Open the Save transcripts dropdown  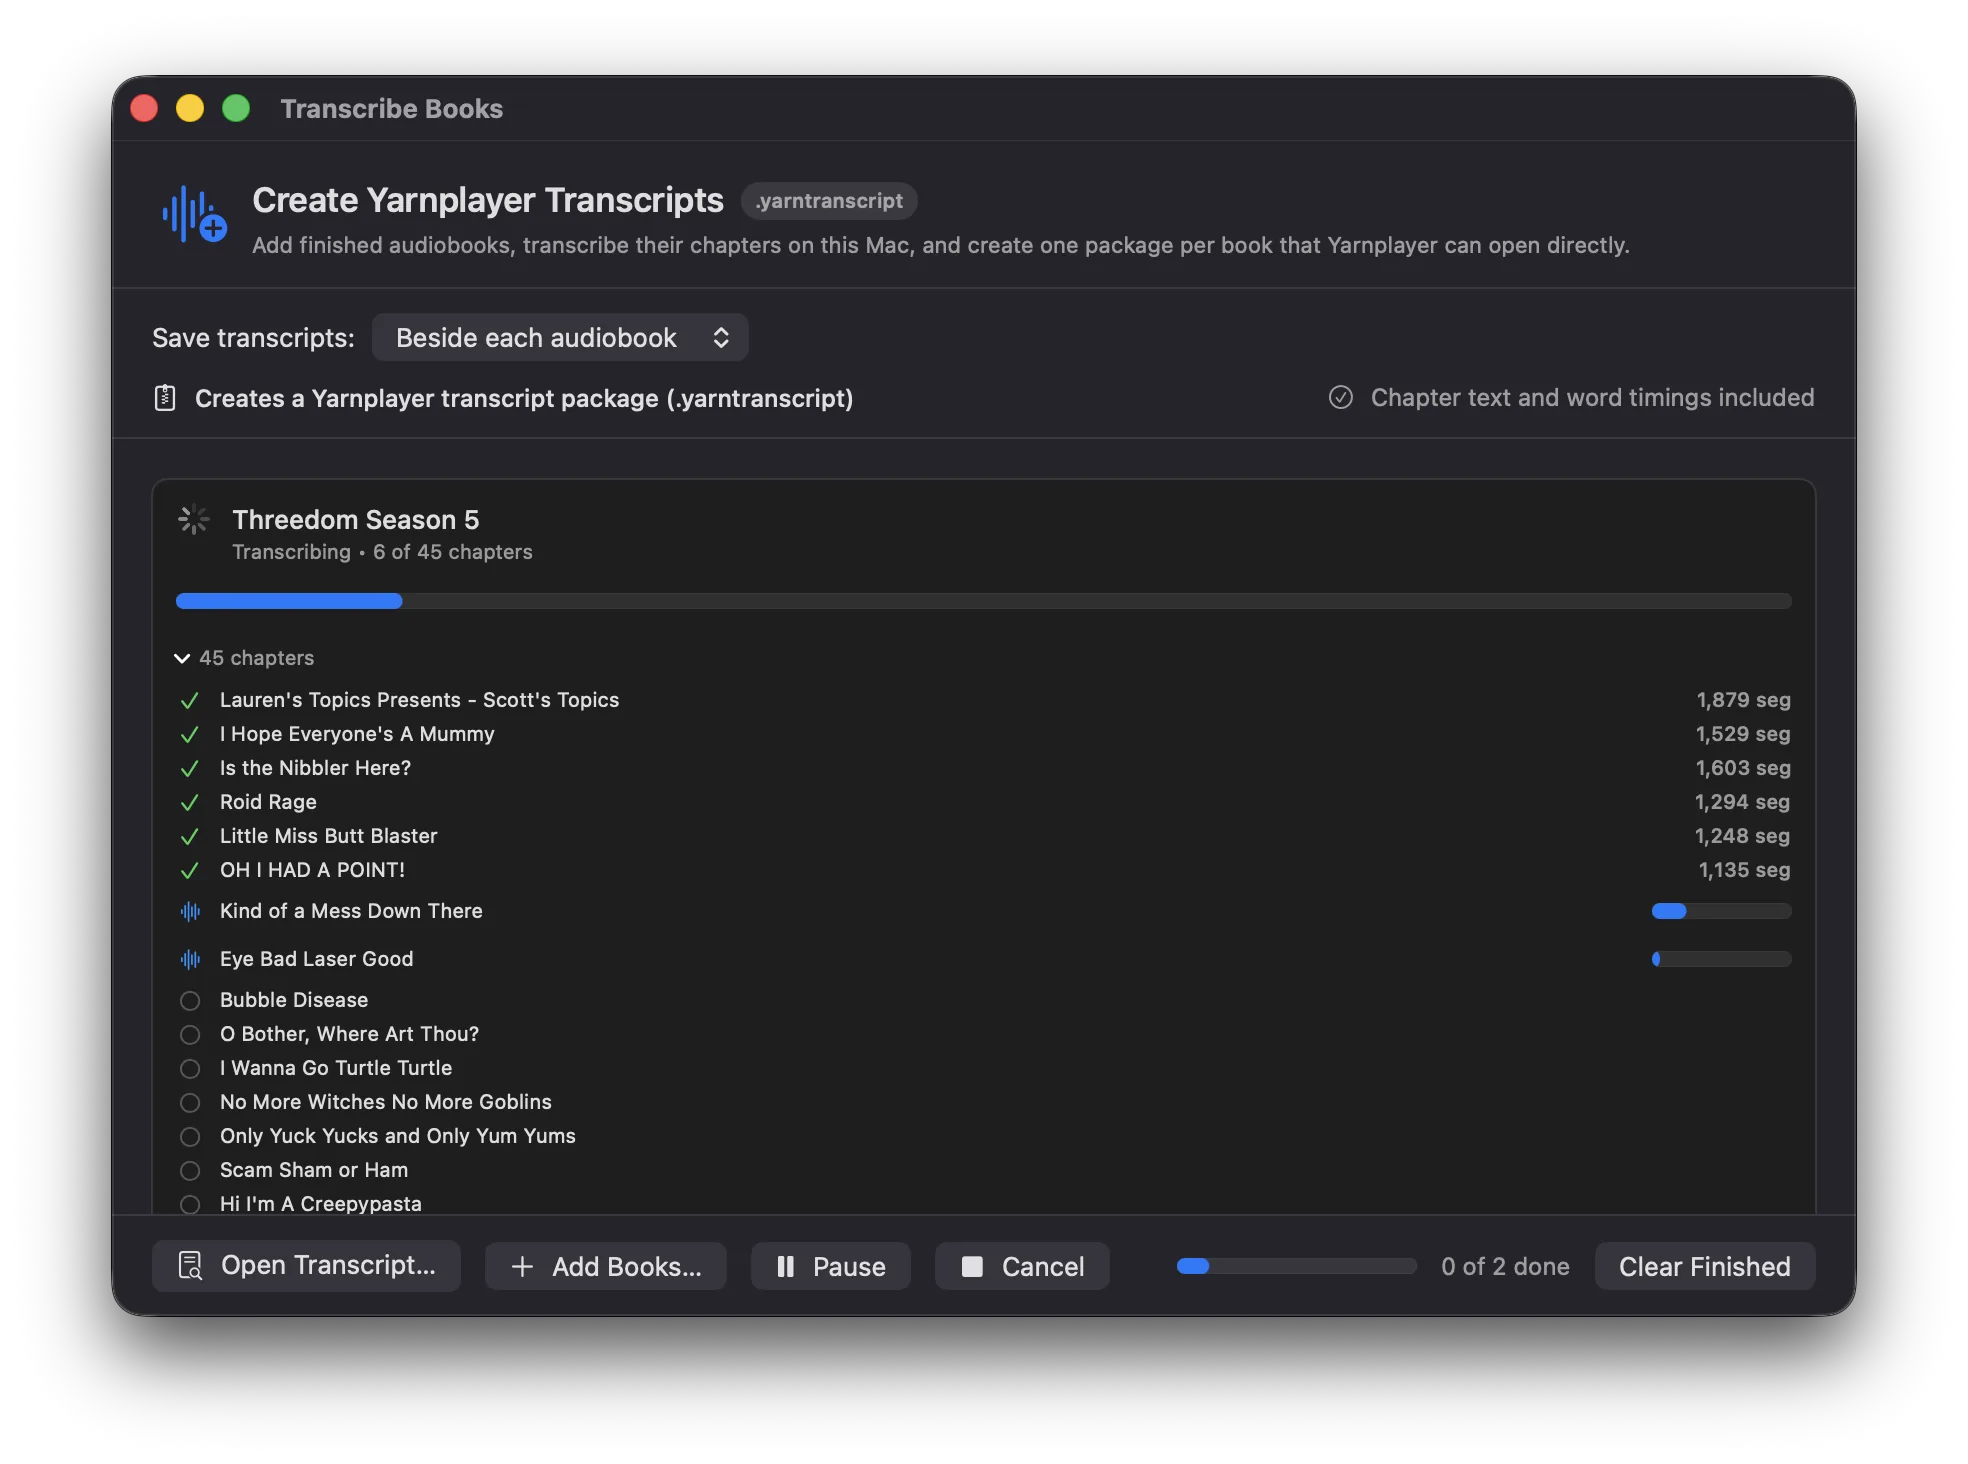560,338
